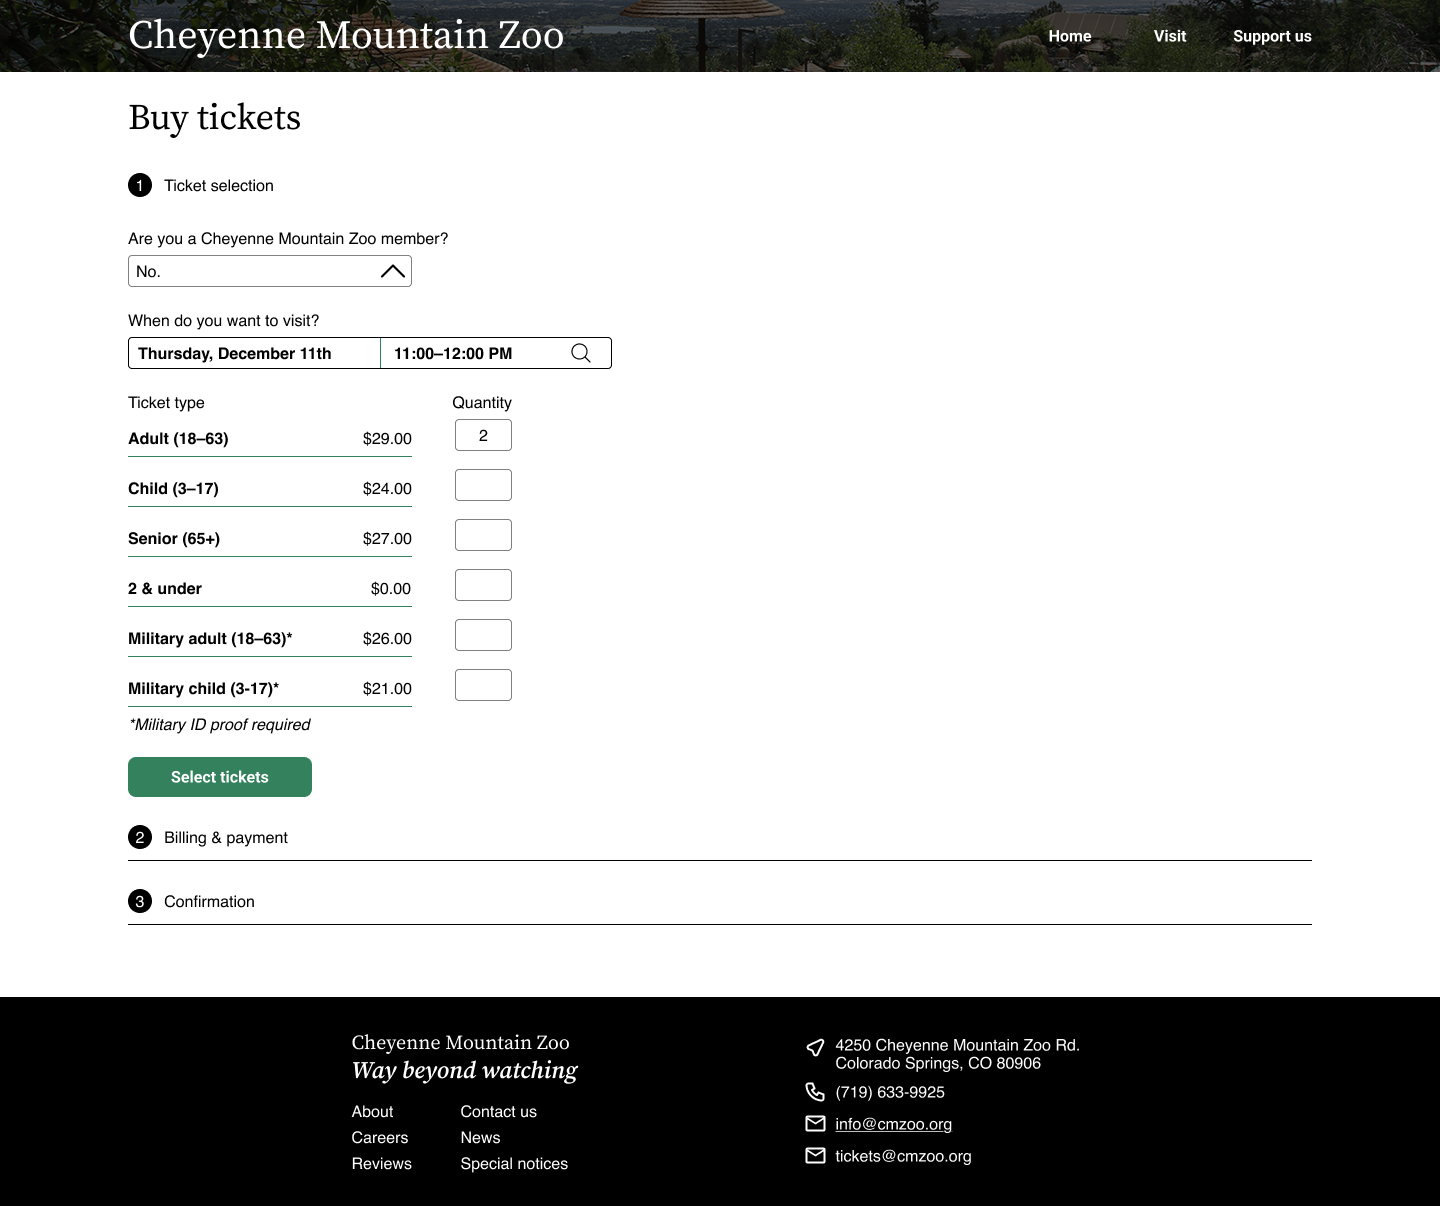Open Support us in the top navigation
This screenshot has width=1440, height=1206.
tap(1272, 36)
